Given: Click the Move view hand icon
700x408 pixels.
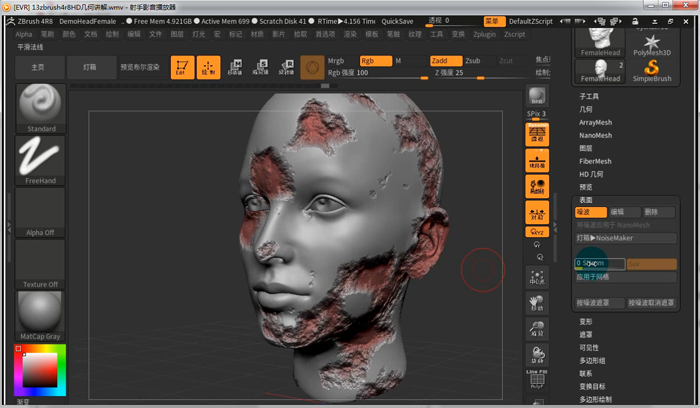Looking at the screenshot, I should coord(537,303).
